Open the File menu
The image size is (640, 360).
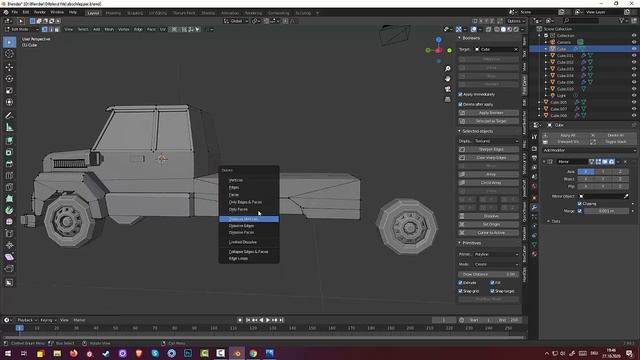tap(15, 12)
